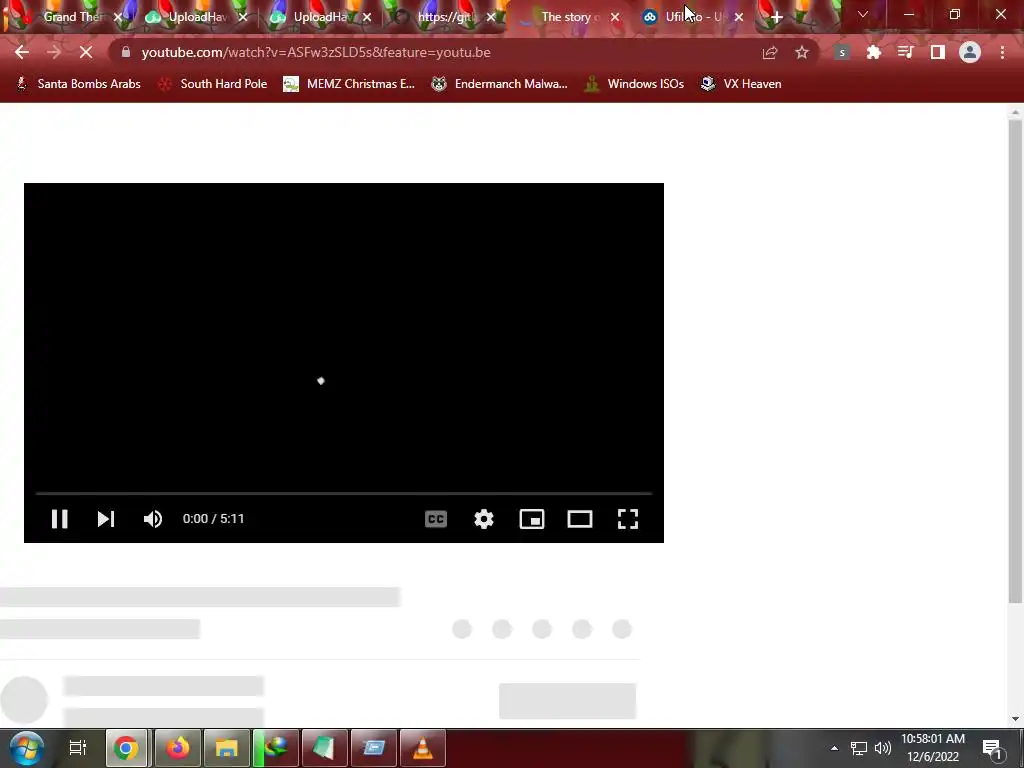
Task: Open MEMZ Christmas E... bookmark
Action: tap(349, 84)
